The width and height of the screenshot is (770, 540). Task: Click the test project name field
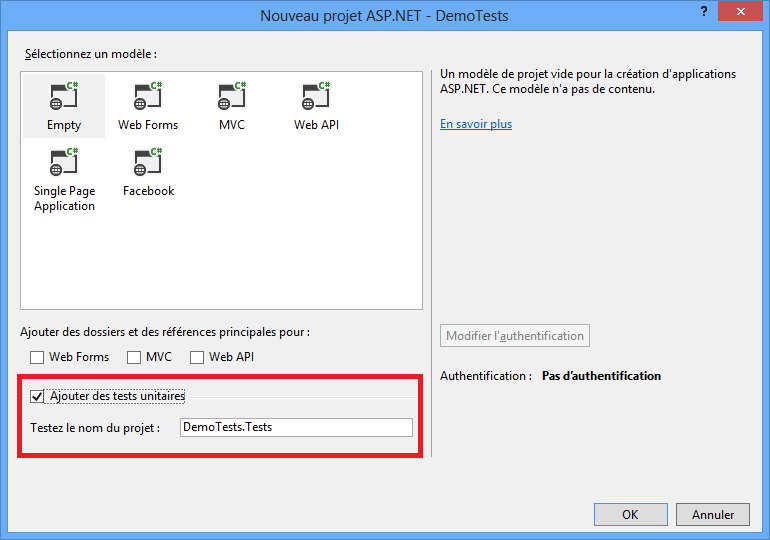(296, 427)
